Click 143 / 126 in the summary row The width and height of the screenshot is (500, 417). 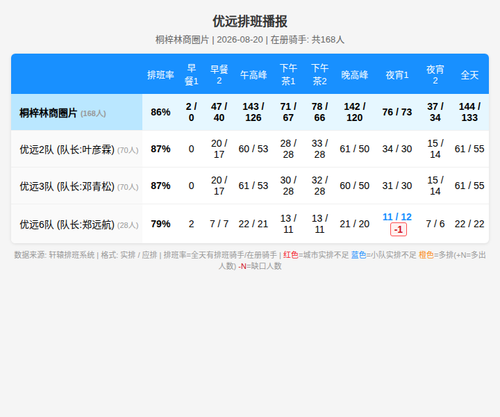pos(253,112)
